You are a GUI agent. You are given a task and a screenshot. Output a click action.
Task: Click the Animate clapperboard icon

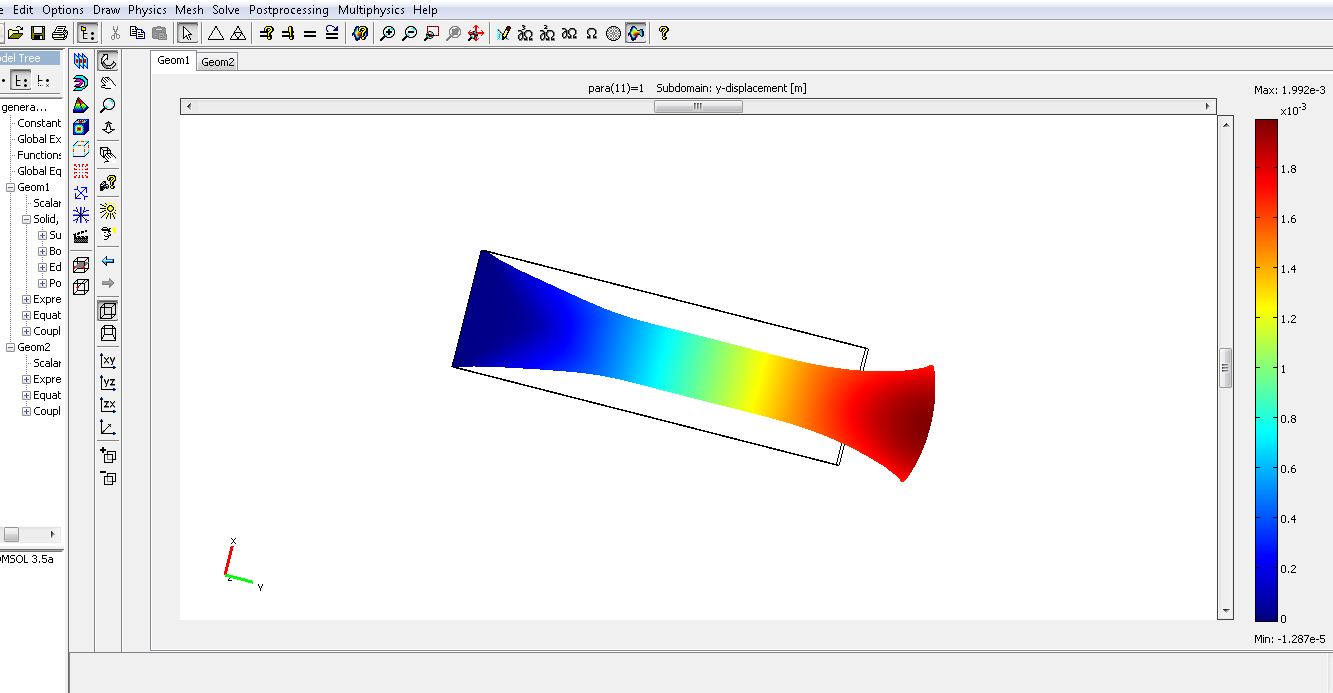(x=81, y=237)
